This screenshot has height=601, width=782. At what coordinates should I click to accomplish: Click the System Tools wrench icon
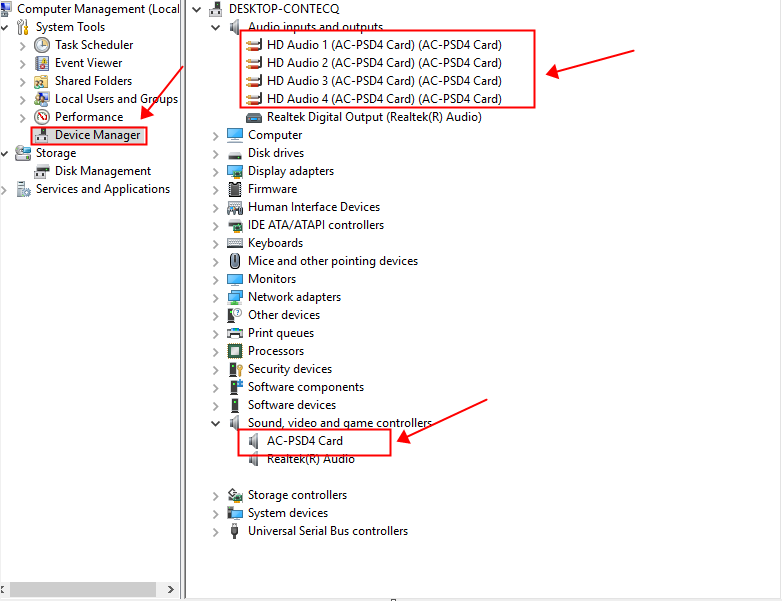(23, 27)
